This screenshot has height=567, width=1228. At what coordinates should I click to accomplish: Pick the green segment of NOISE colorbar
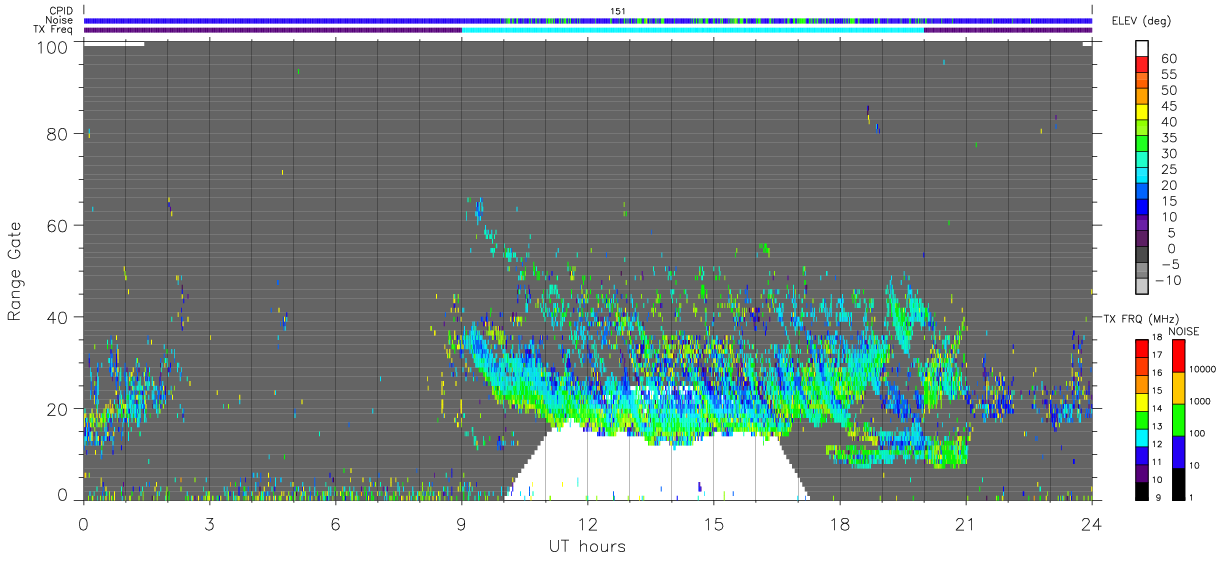1177,419
